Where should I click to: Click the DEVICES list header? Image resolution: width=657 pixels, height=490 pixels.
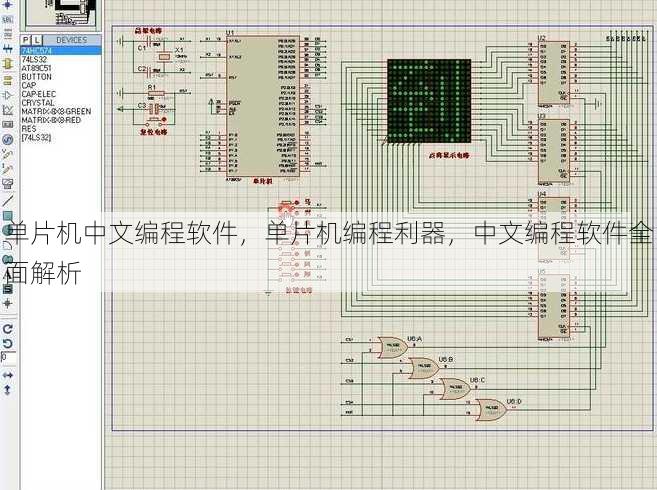click(x=72, y=40)
